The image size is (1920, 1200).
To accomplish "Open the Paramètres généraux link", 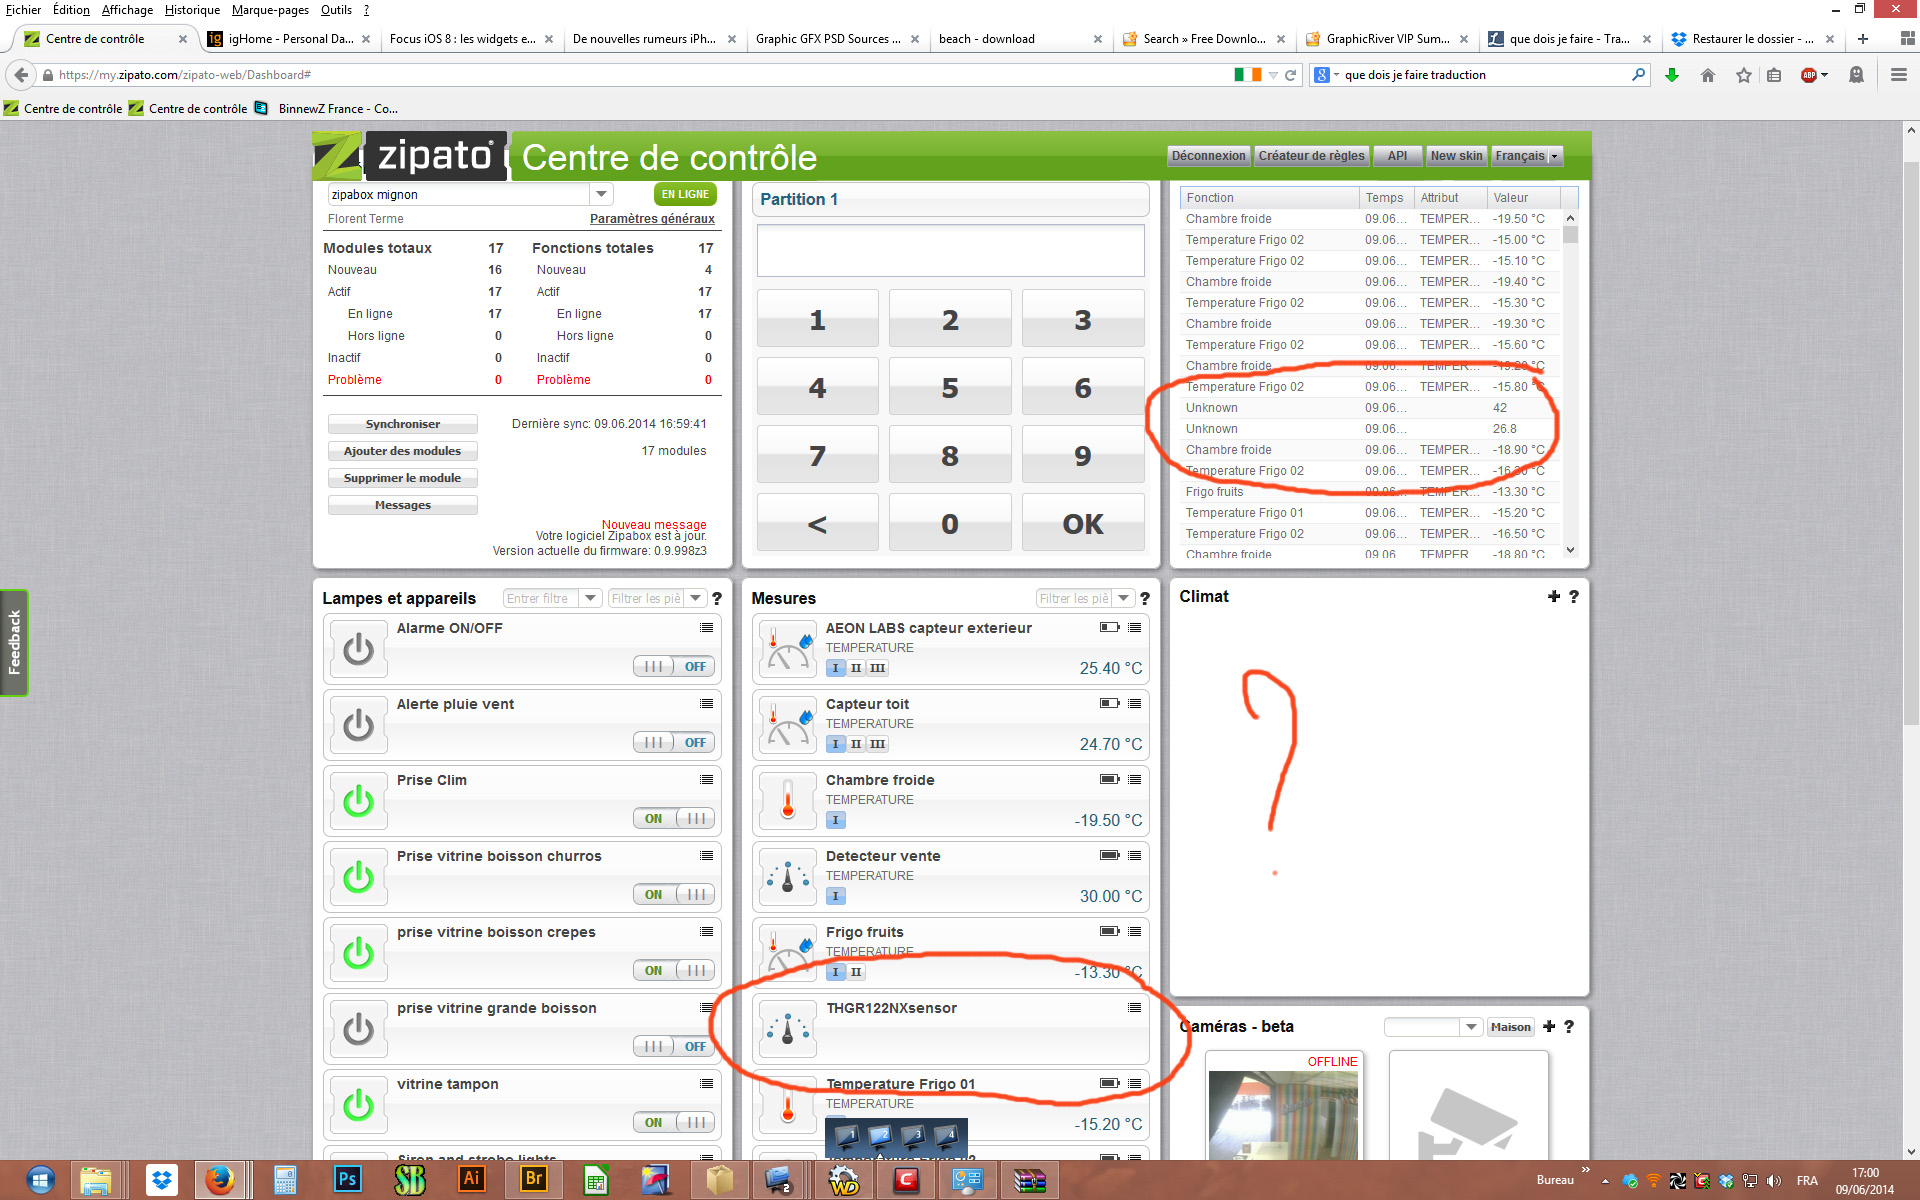I will pos(652,219).
